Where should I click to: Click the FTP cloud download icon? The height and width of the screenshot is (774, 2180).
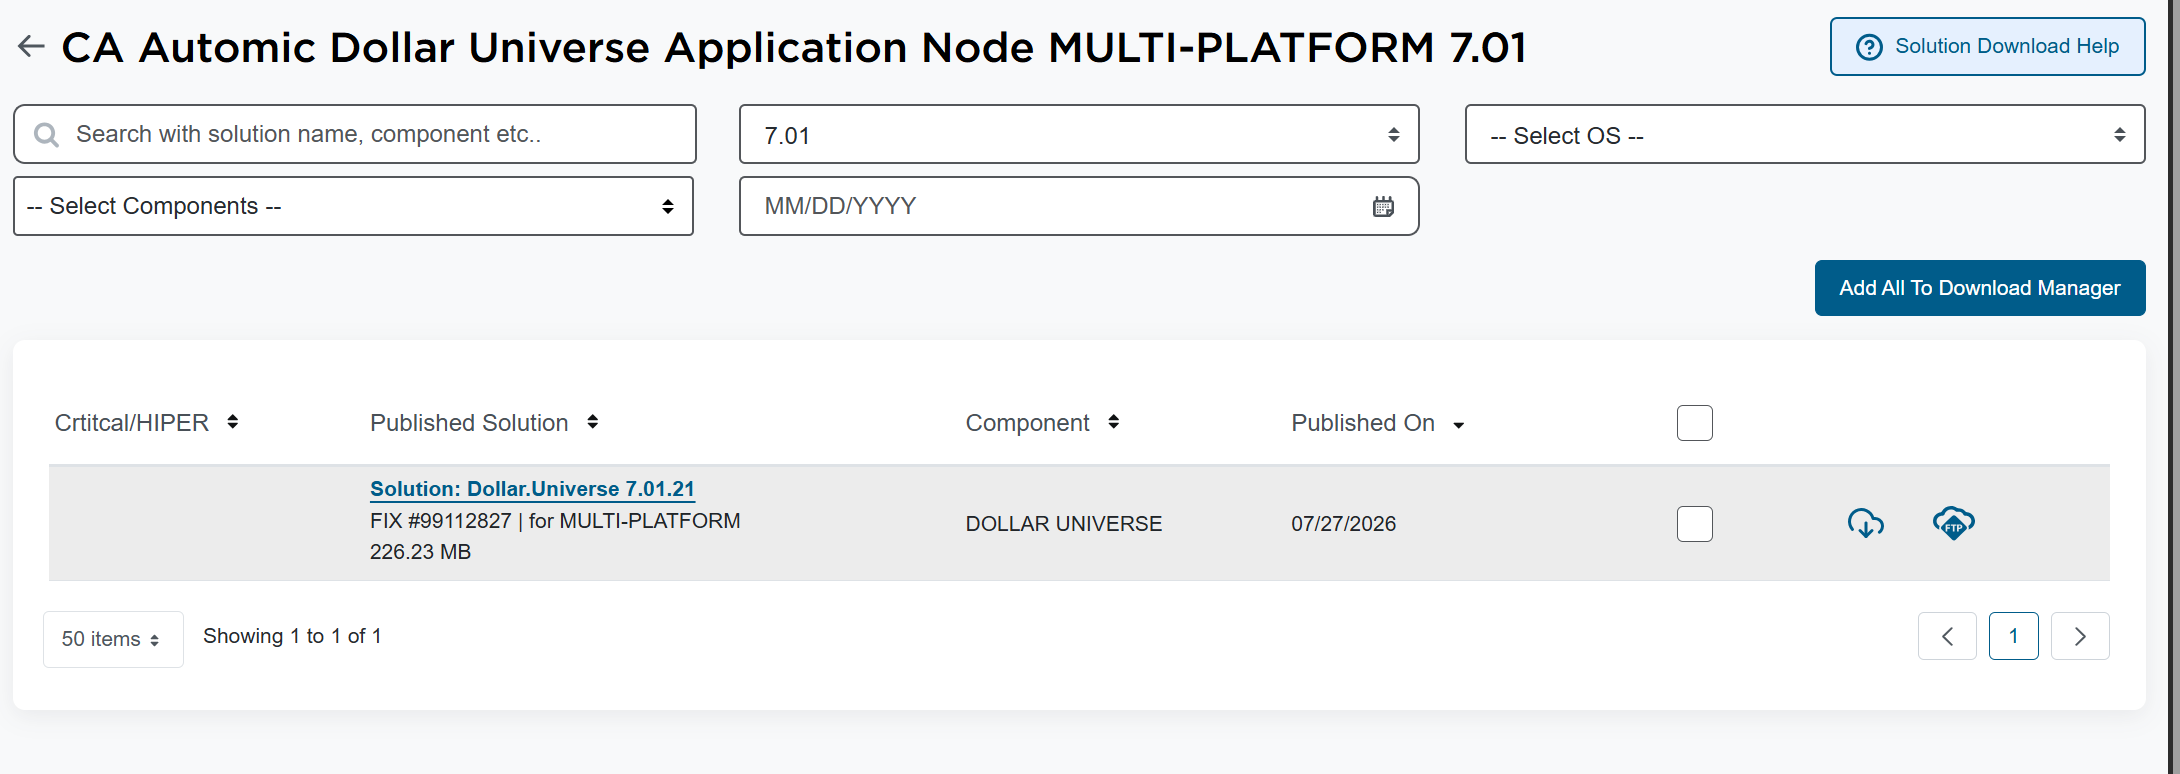(1953, 523)
